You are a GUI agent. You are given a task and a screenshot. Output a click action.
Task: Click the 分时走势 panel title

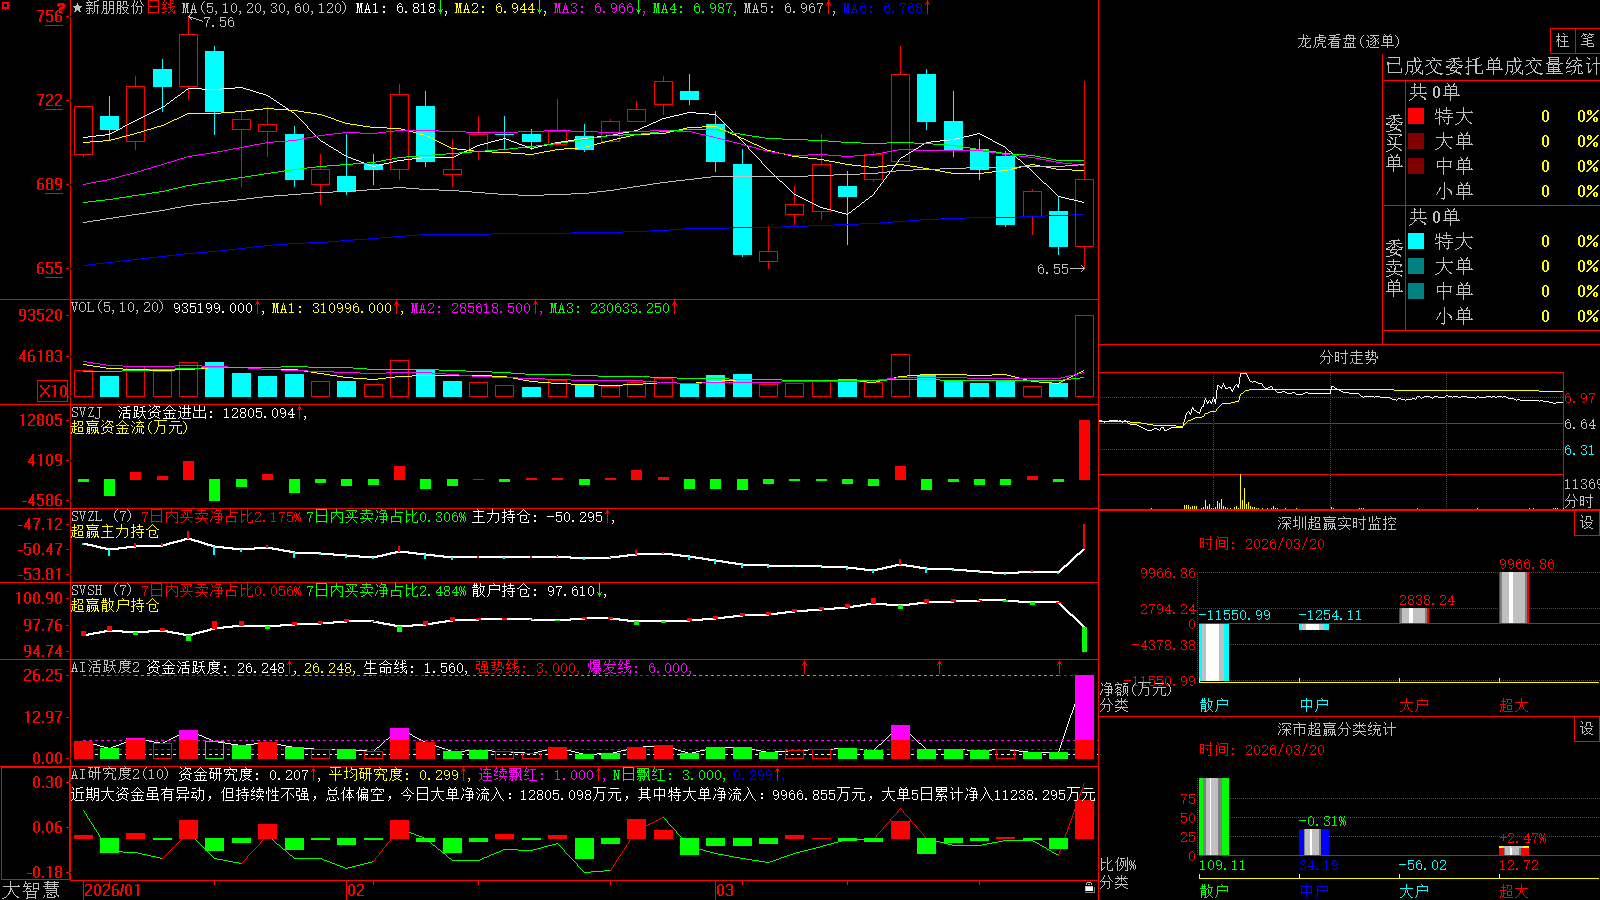[x=1349, y=357]
